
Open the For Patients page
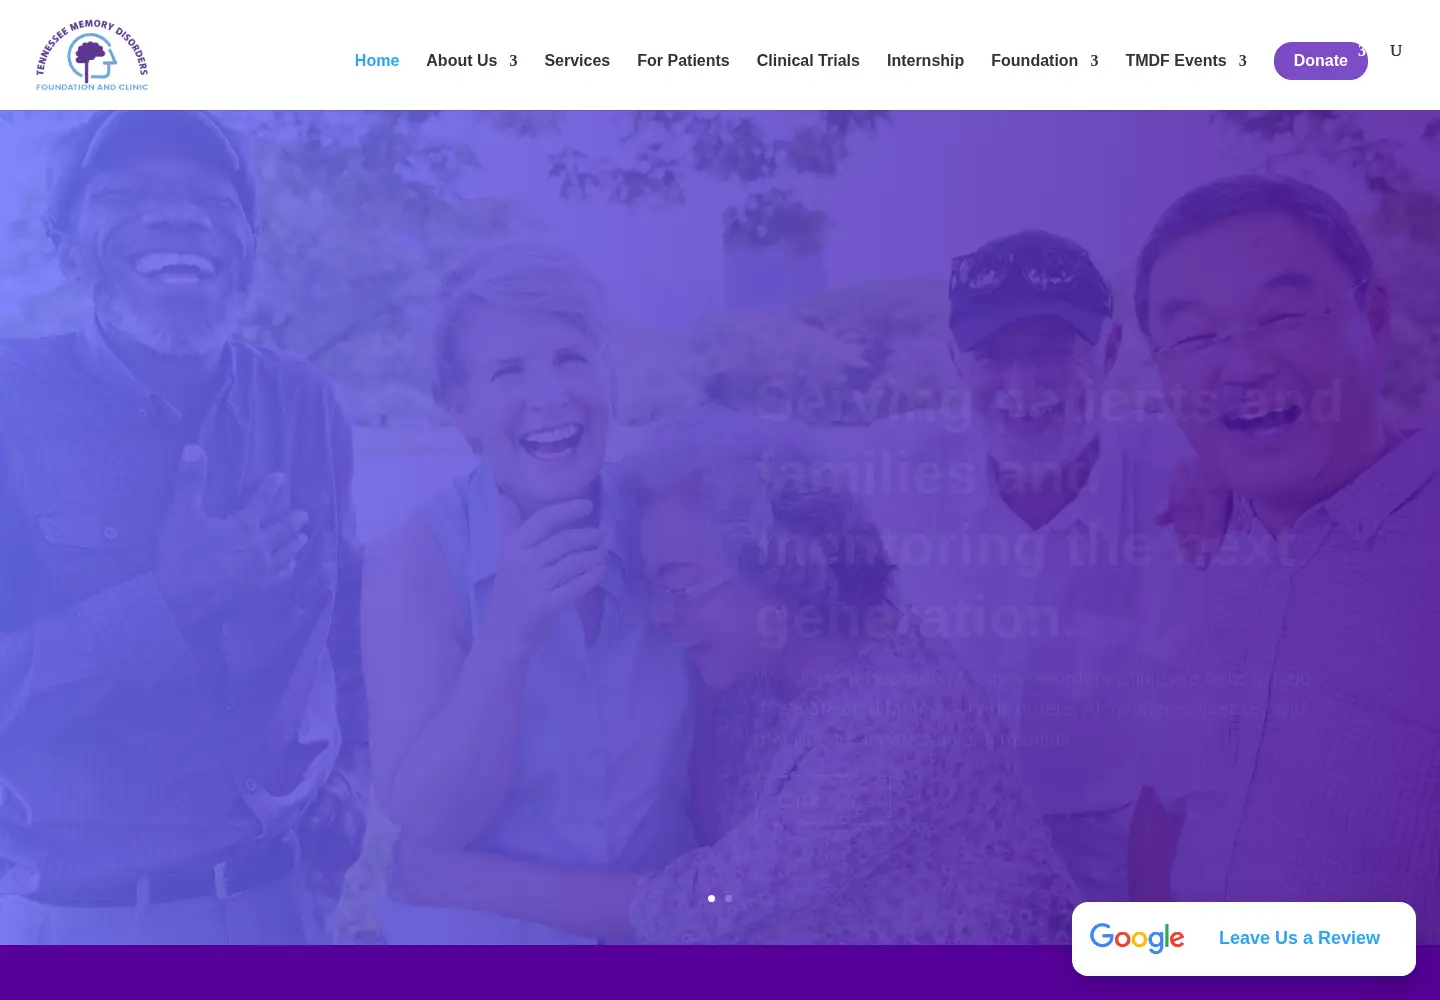point(683,61)
